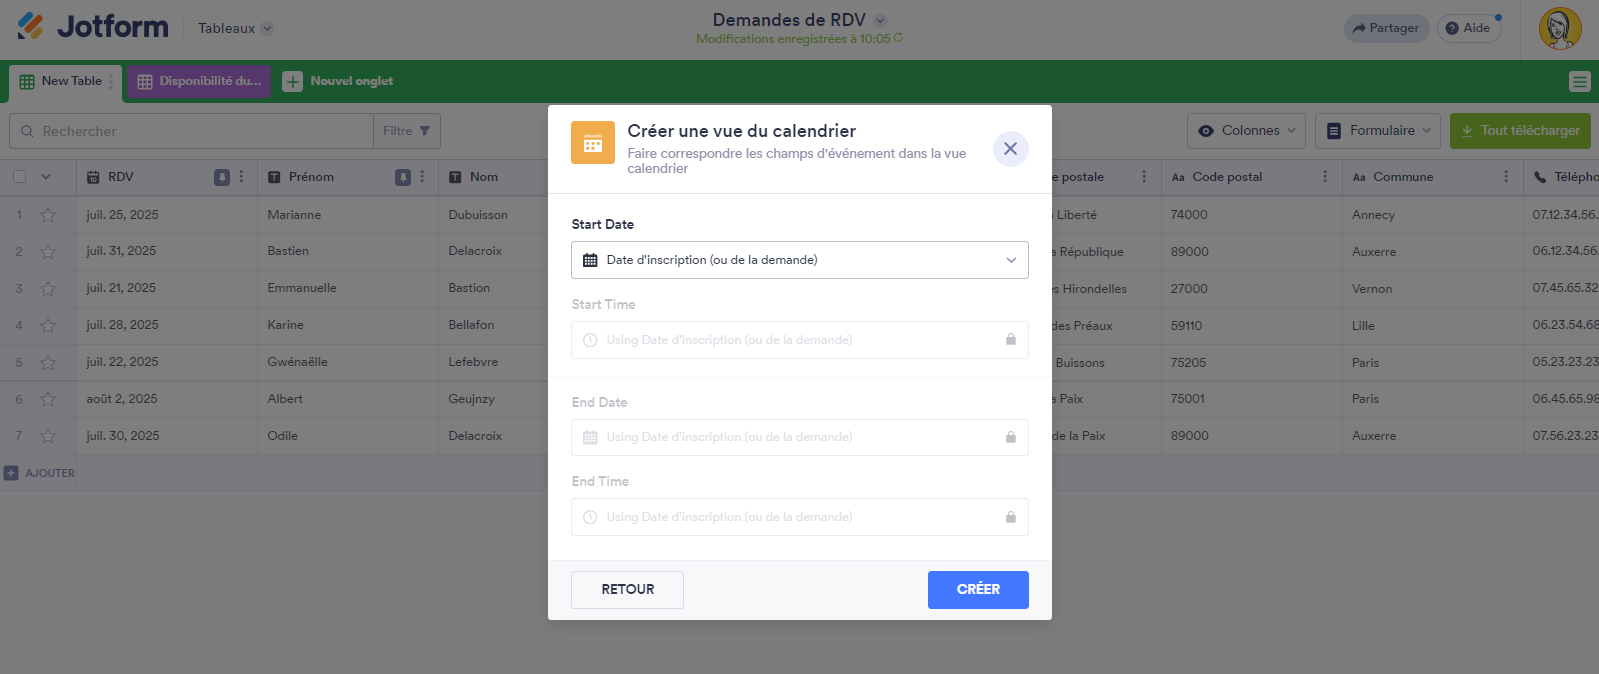Screen dimensions: 1599x674
Task: Switch to the Disponibilité du... tab
Action: 199,82
